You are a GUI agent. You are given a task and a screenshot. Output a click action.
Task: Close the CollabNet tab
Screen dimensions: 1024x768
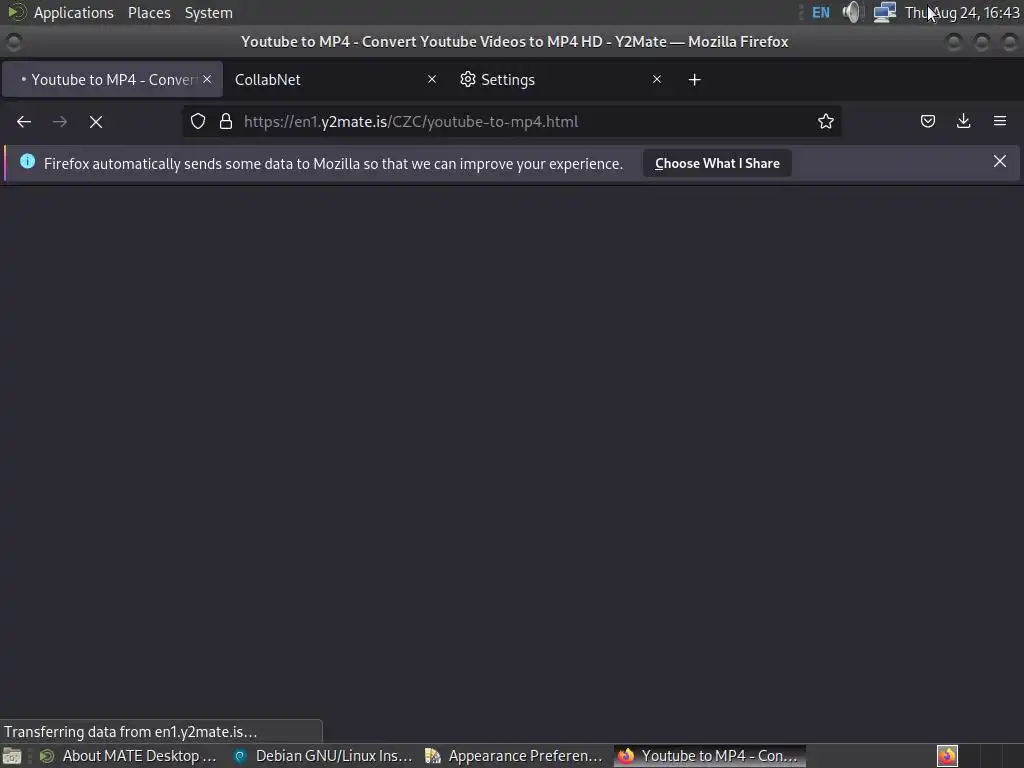tap(432, 79)
